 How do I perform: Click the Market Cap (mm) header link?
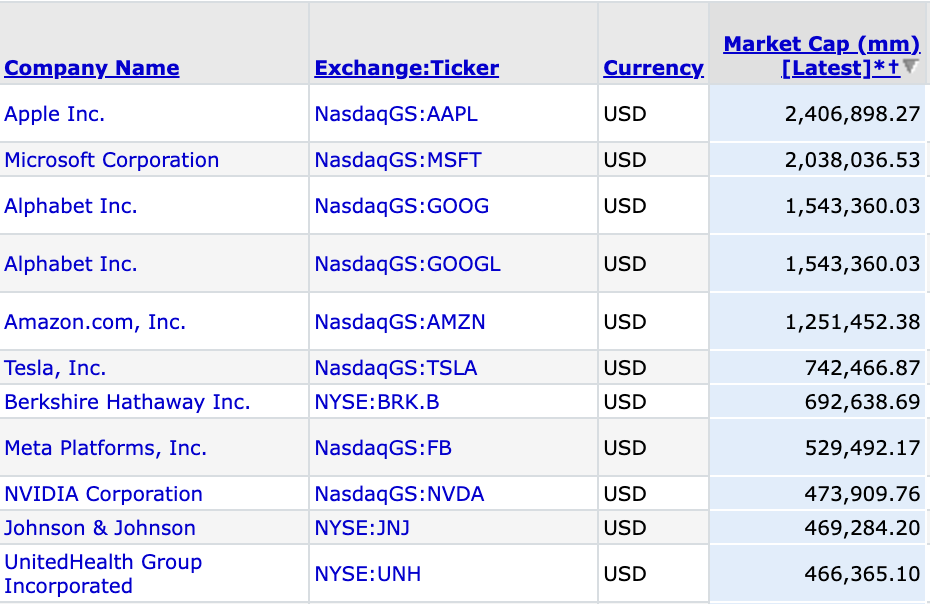[820, 45]
